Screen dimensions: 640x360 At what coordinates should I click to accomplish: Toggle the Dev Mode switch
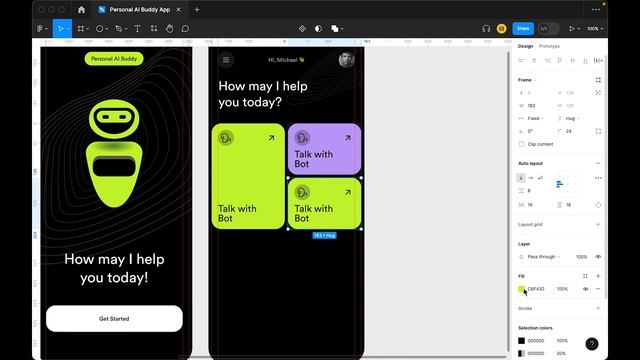tap(549, 29)
